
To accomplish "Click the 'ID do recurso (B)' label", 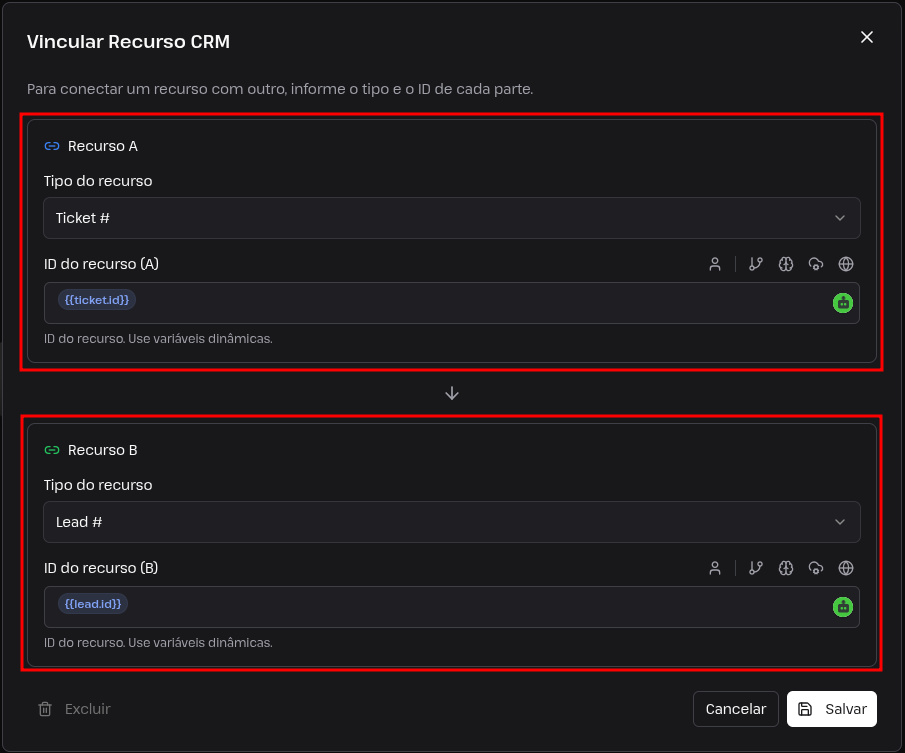I will pyautogui.click(x=101, y=568).
